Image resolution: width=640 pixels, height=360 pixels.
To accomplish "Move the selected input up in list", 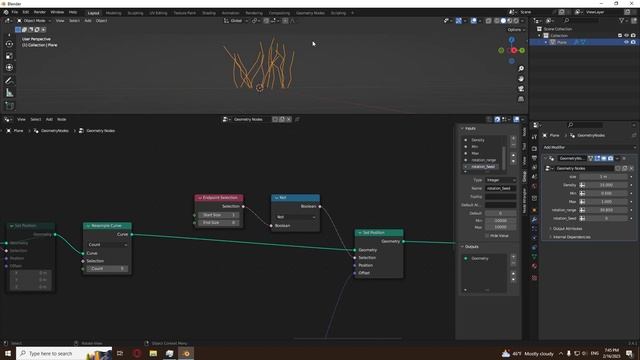I will (x=513, y=155).
